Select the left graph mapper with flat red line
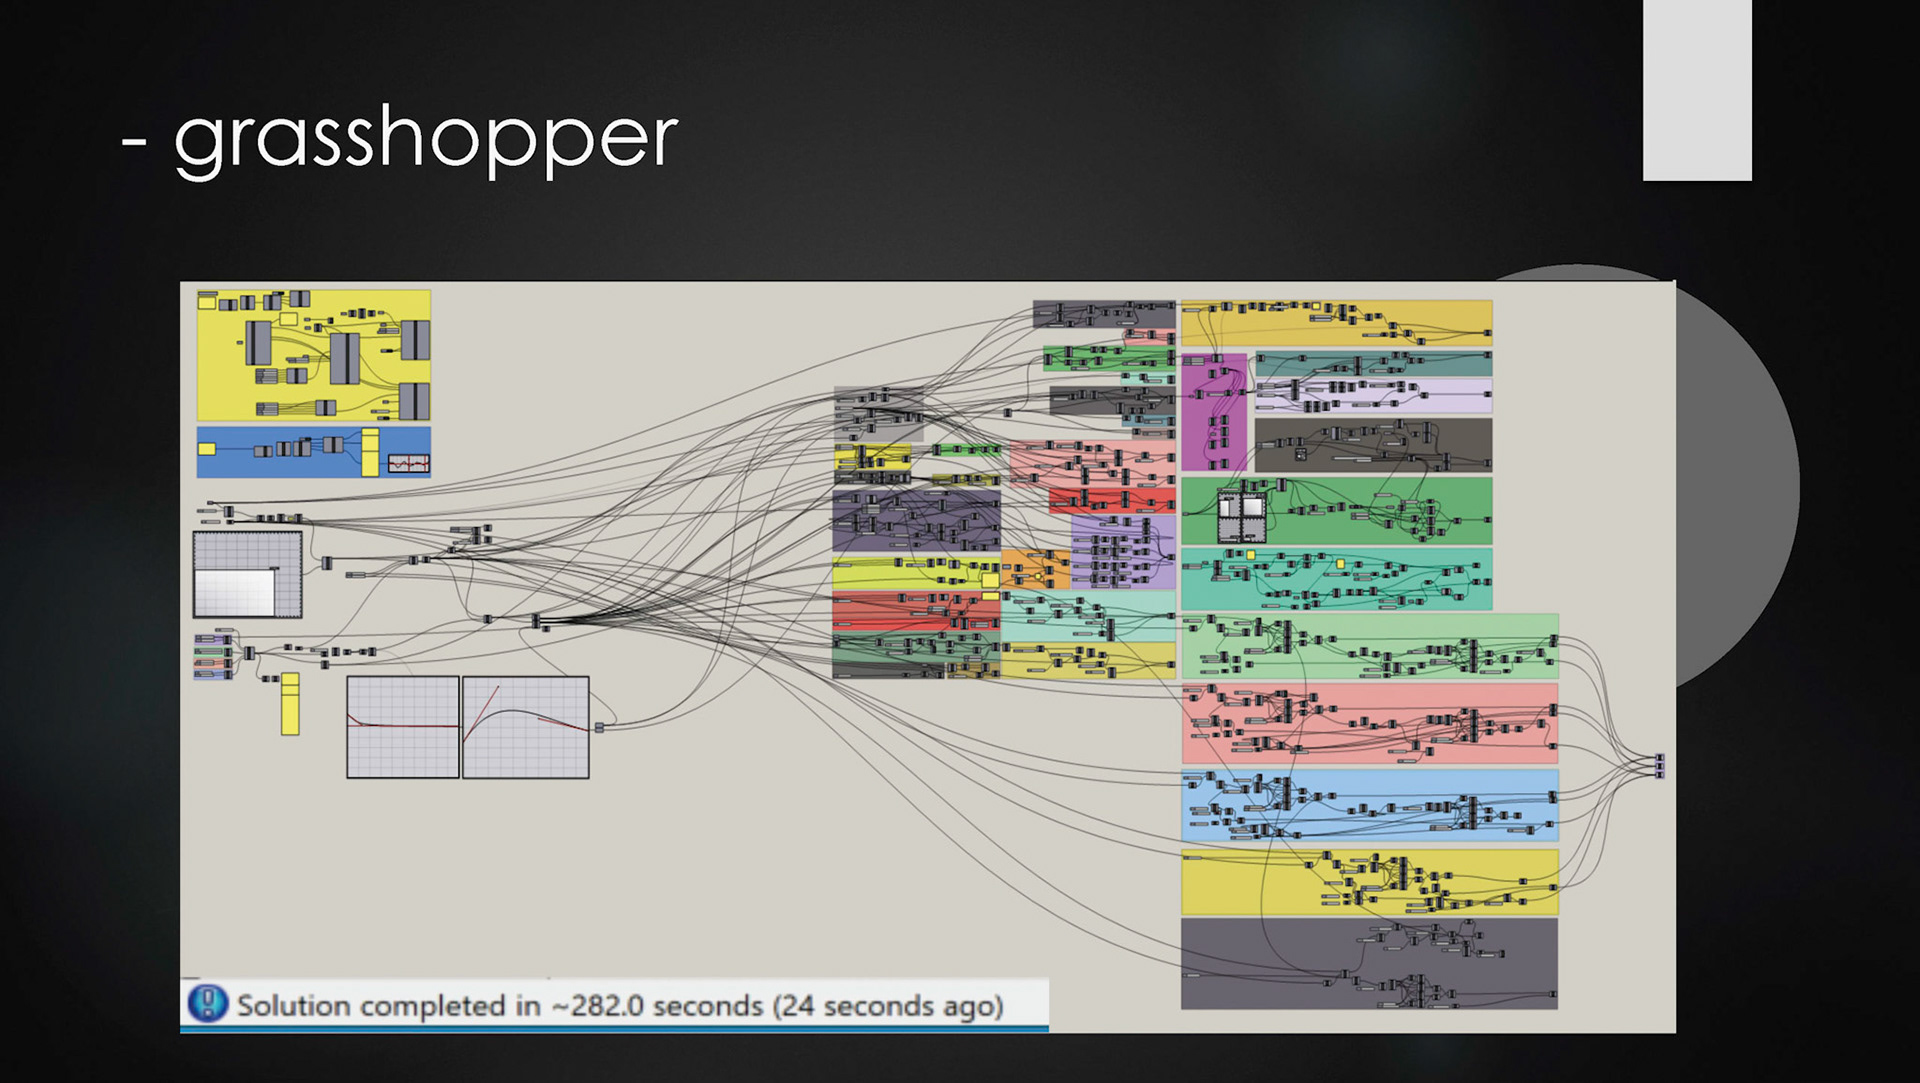Image resolution: width=1920 pixels, height=1083 pixels. click(x=402, y=727)
